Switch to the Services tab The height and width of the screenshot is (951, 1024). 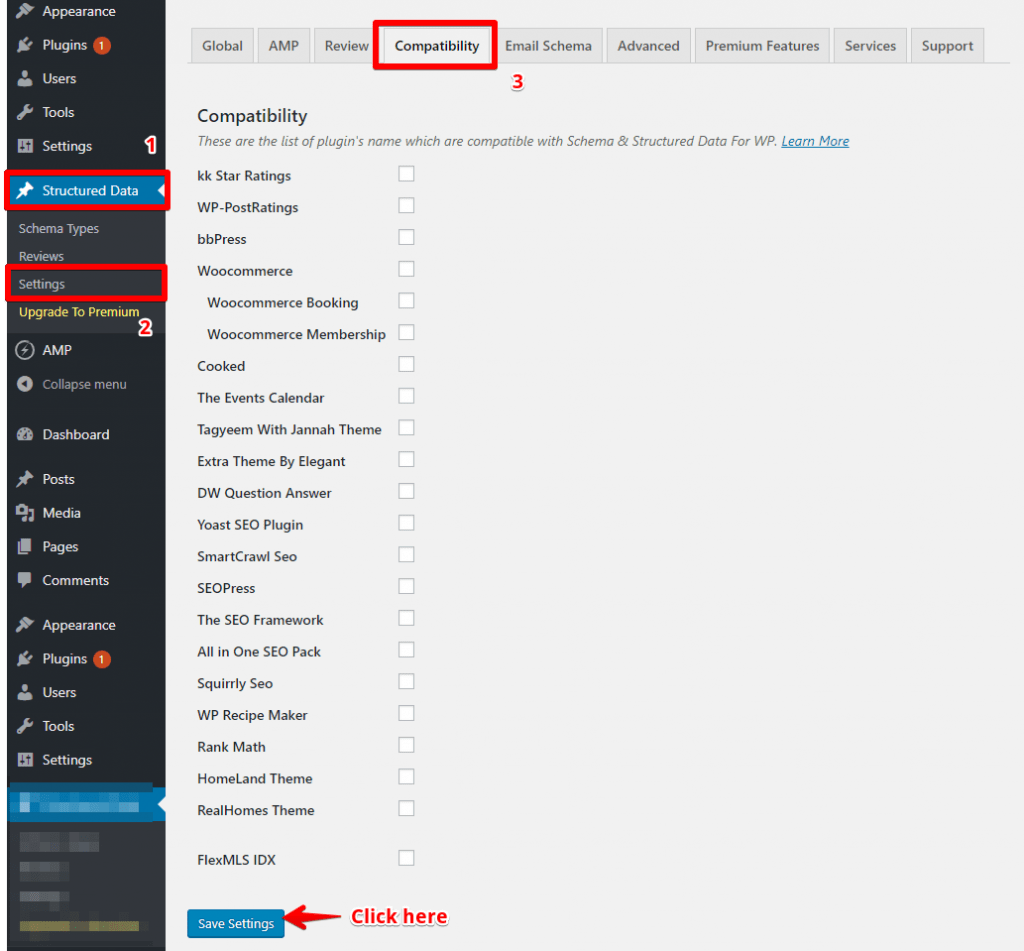tap(870, 46)
